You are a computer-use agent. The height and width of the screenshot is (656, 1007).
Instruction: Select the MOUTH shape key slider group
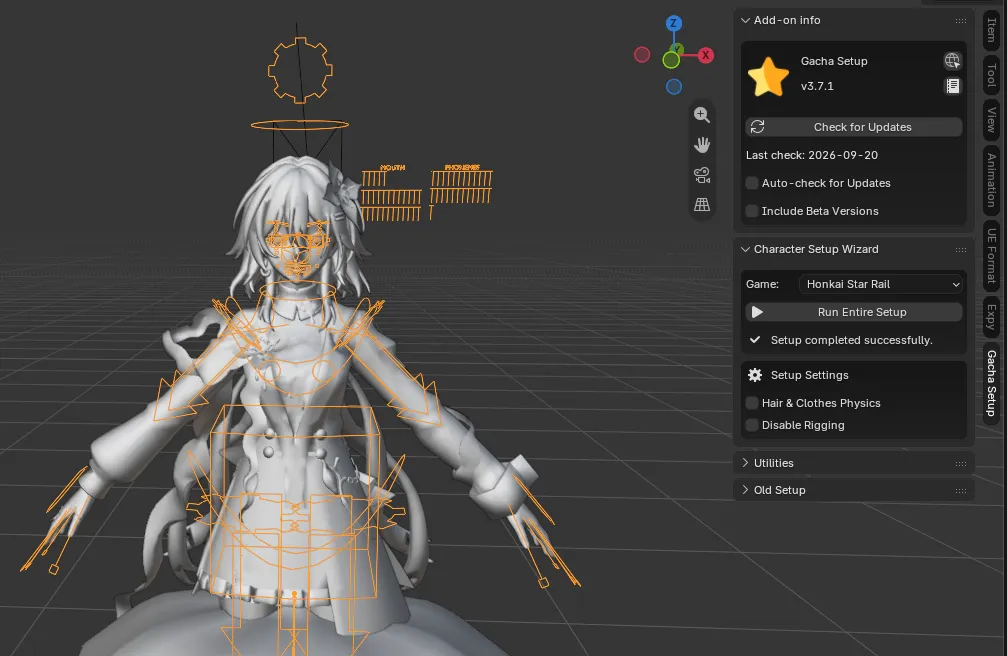(x=391, y=193)
